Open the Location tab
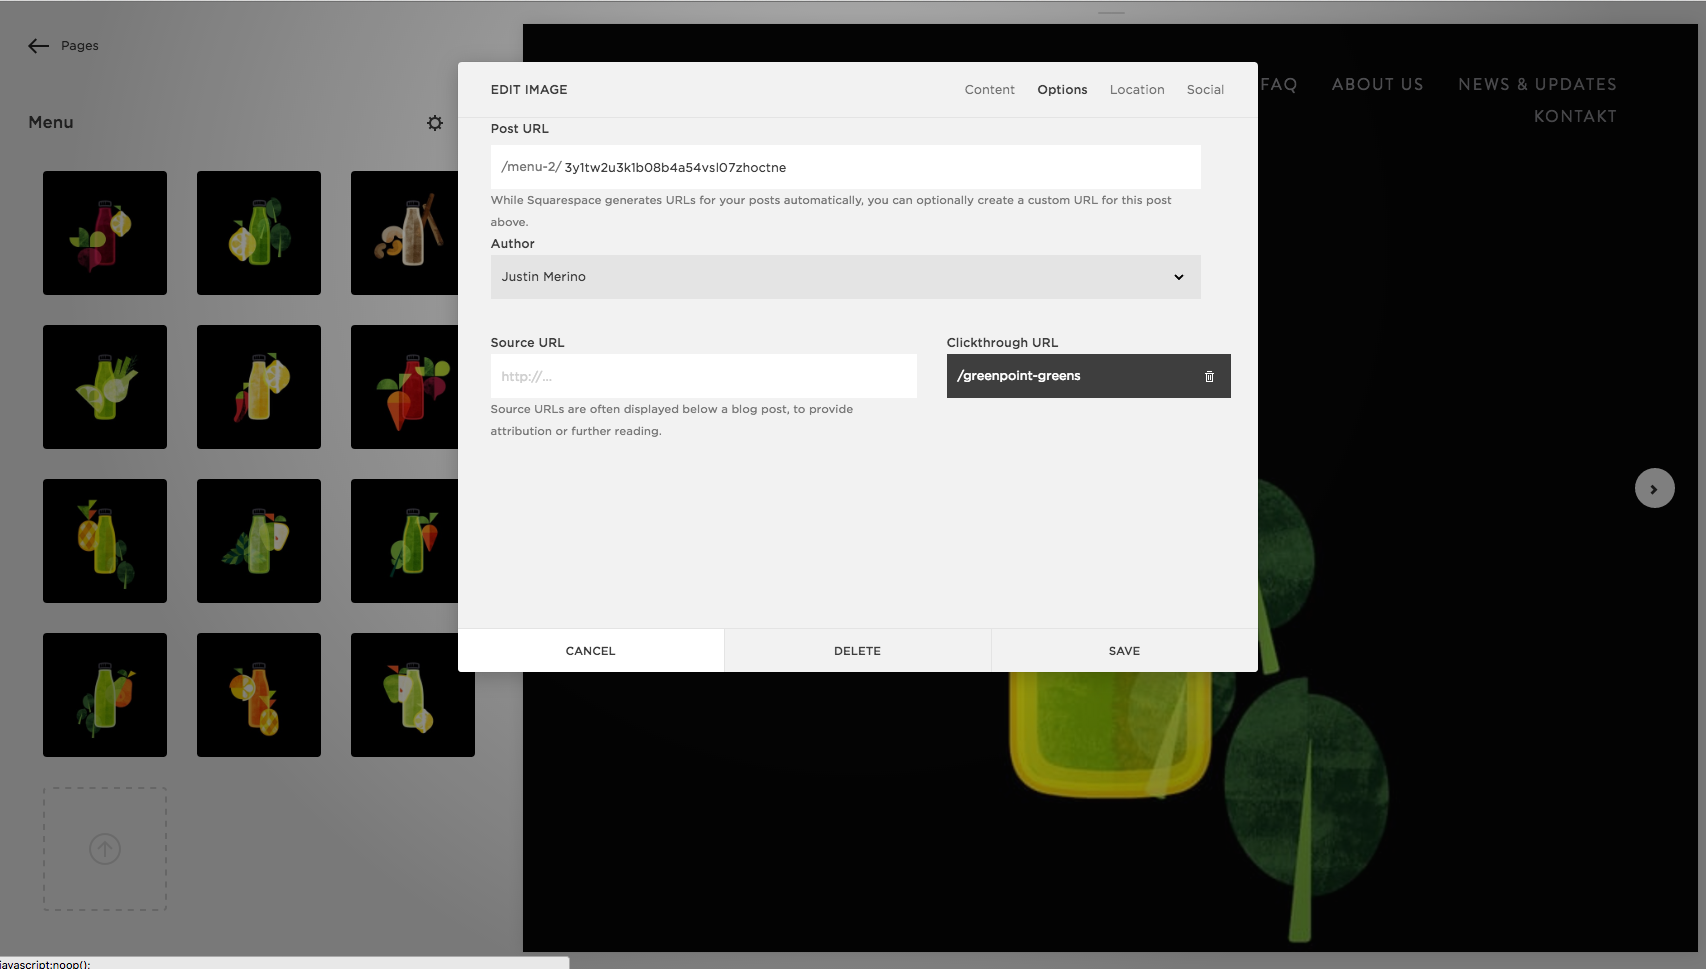The image size is (1706, 969). click(x=1137, y=90)
